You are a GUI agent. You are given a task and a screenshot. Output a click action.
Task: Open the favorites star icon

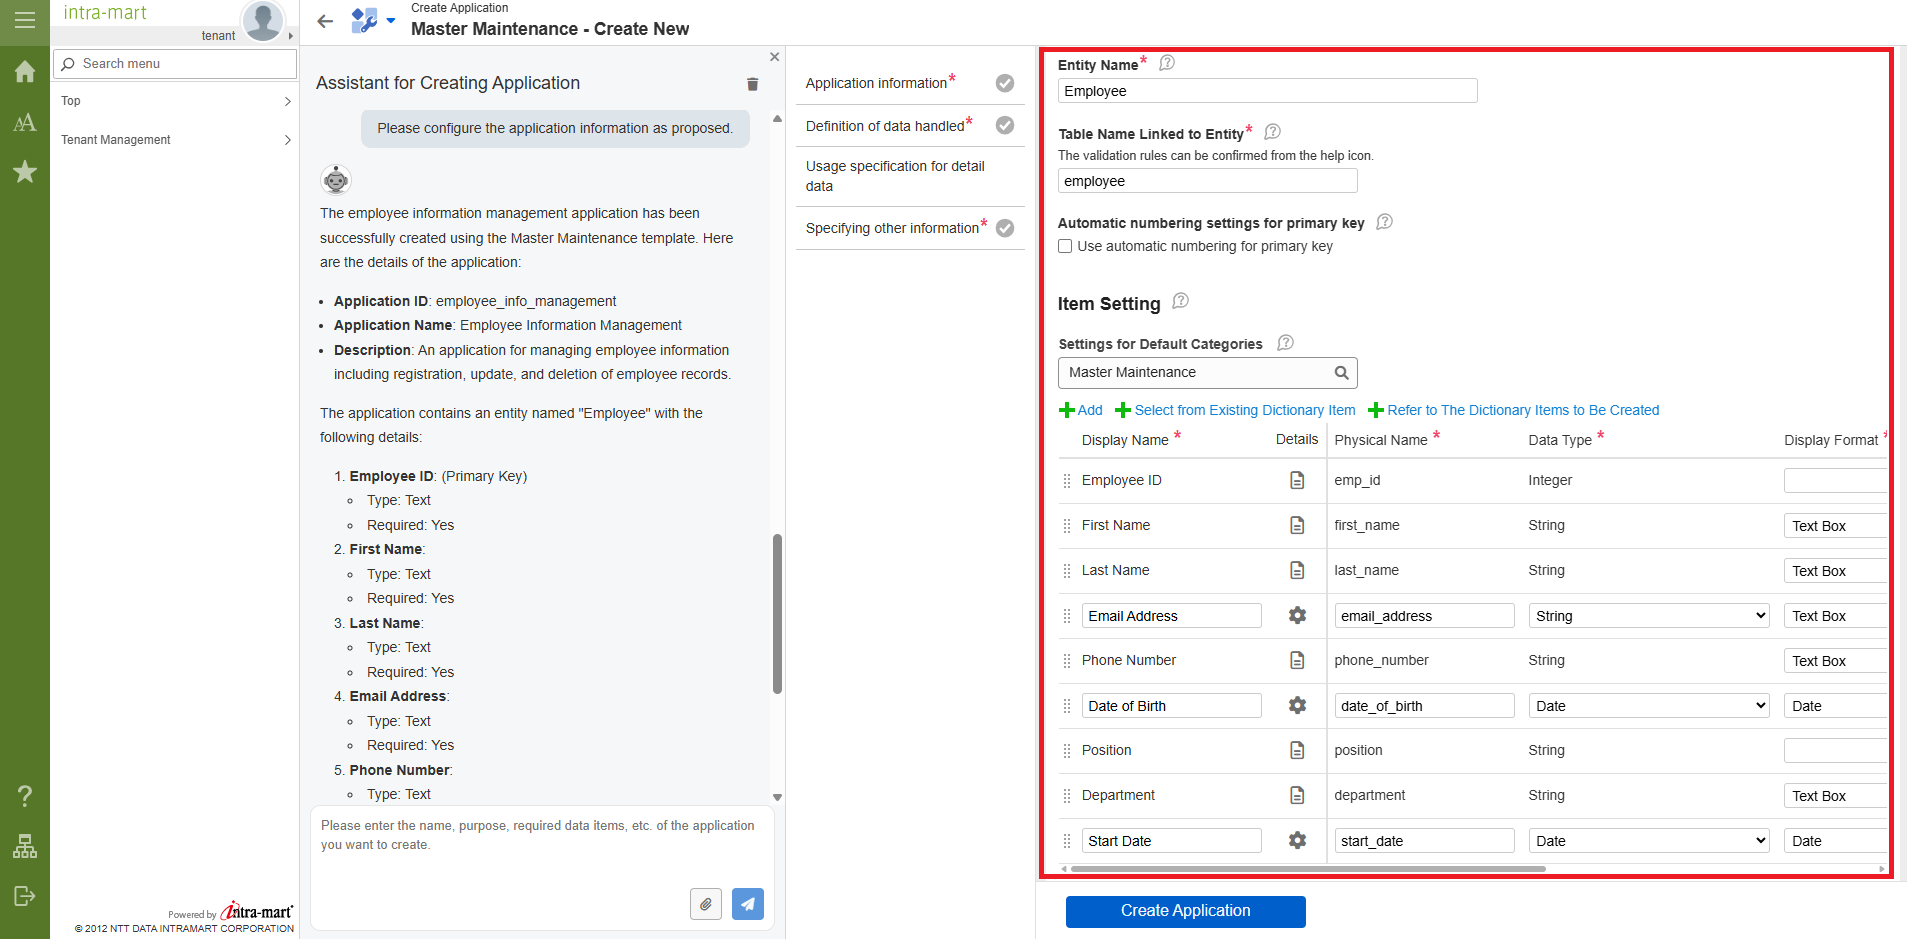[x=25, y=172]
